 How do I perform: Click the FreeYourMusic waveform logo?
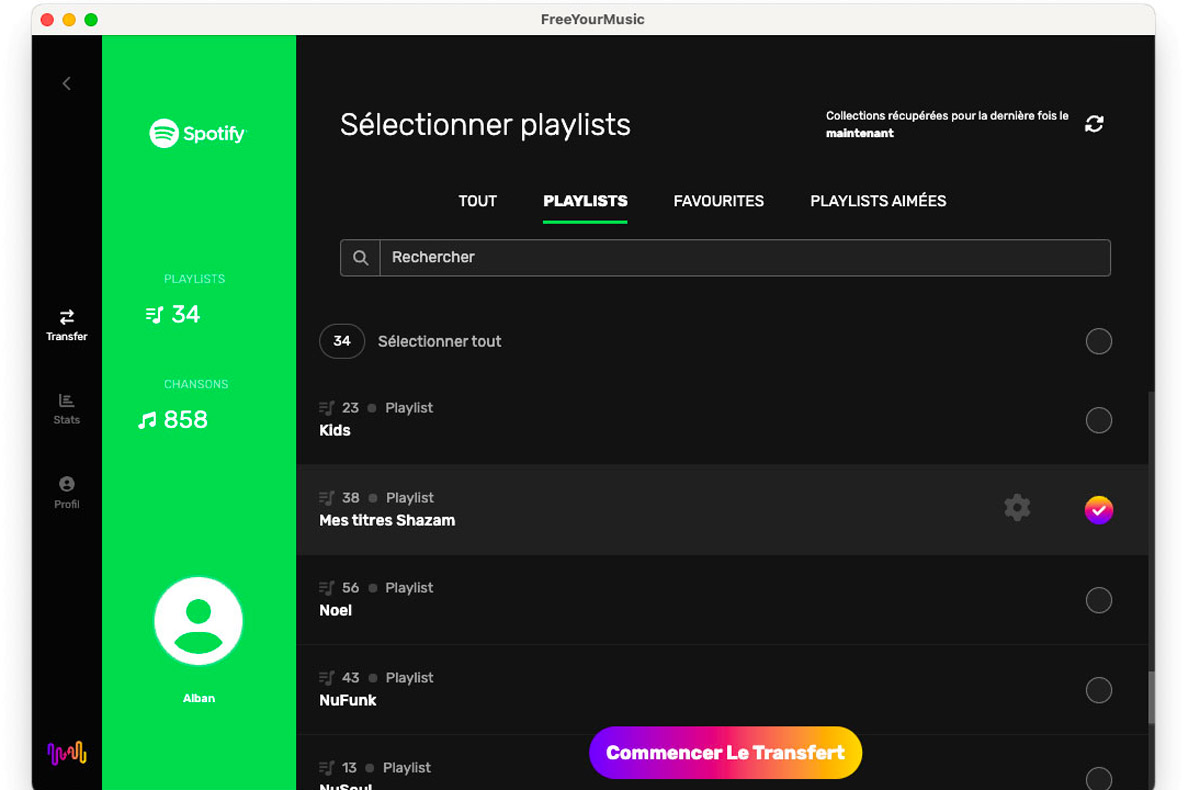[67, 752]
